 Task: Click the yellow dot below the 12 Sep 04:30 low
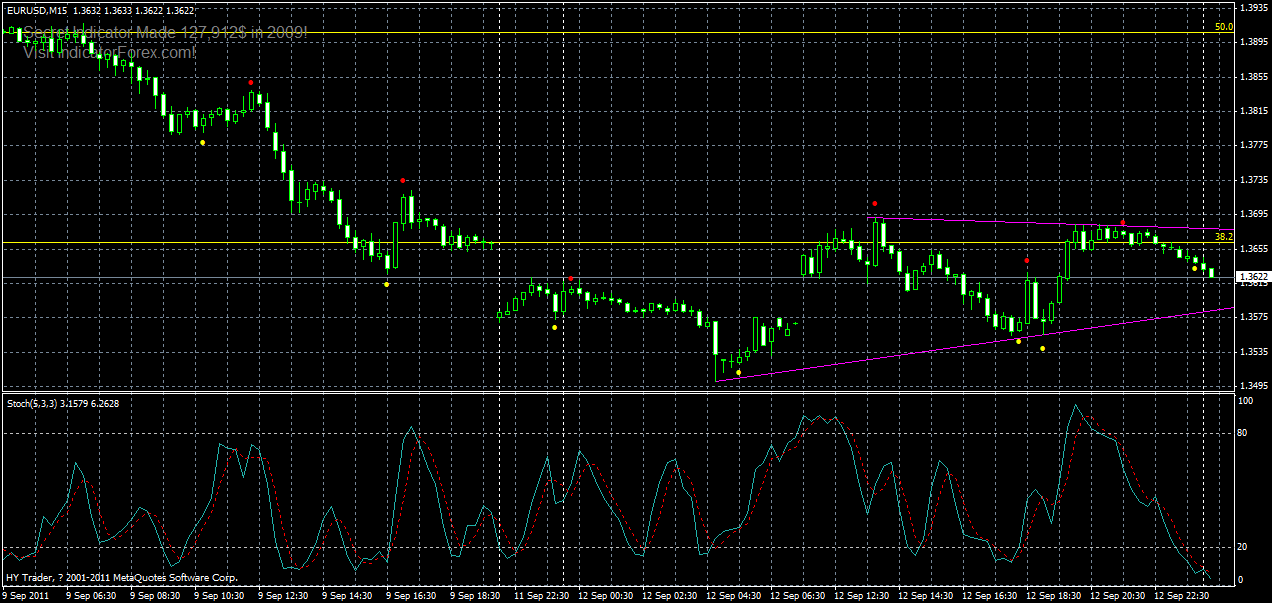pyautogui.click(x=737, y=371)
